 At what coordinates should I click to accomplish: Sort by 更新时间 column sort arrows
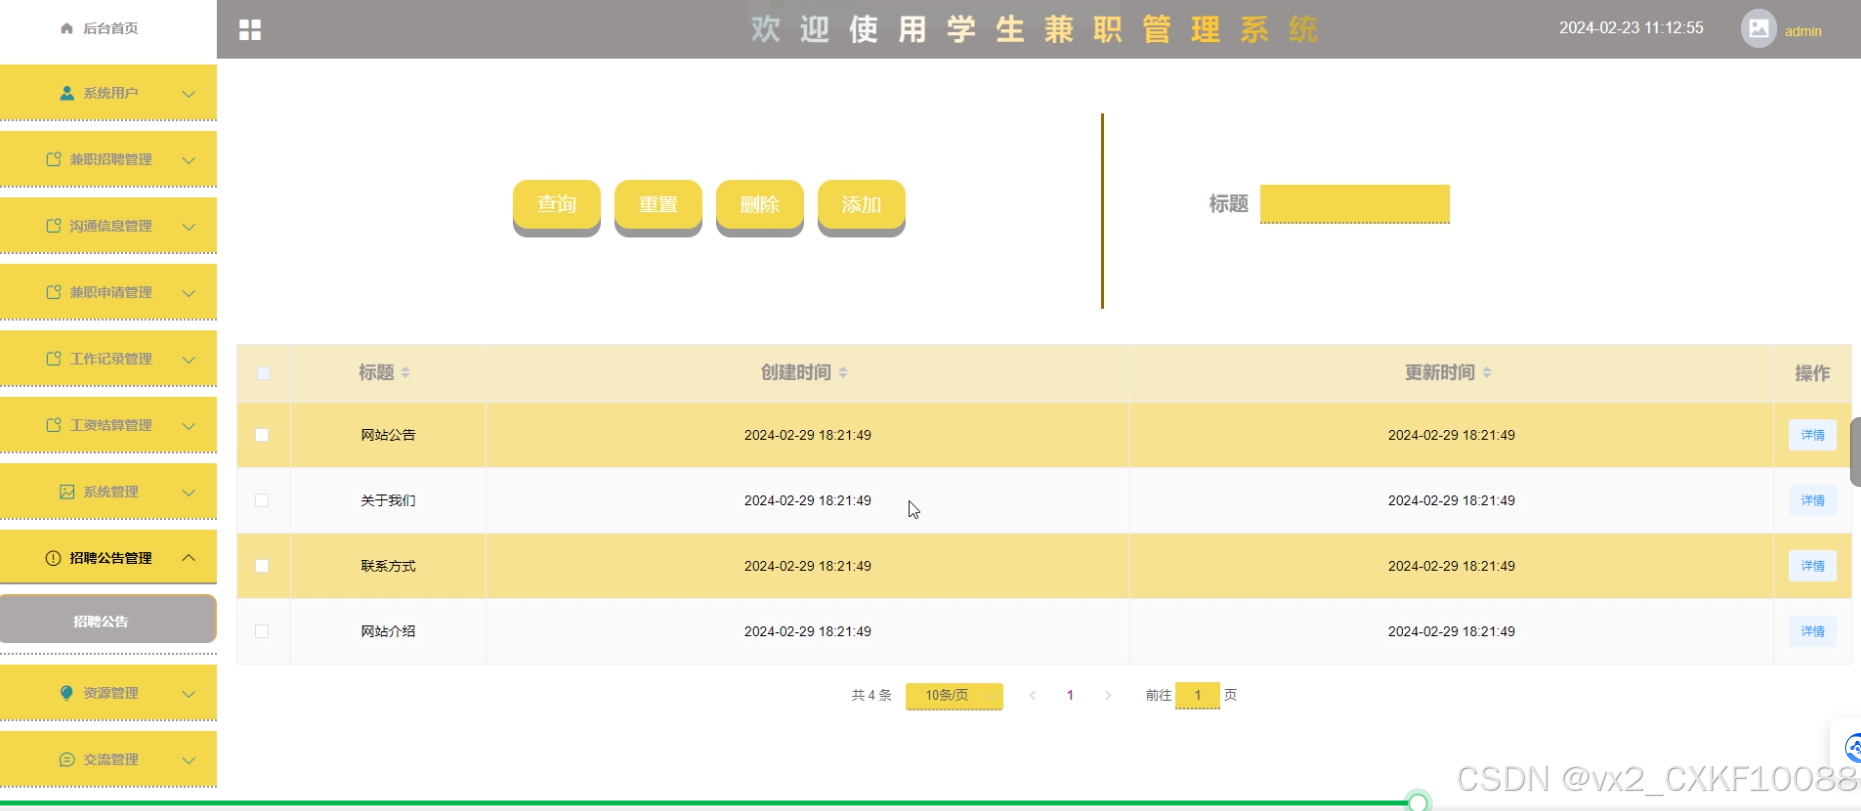pyautogui.click(x=1487, y=372)
